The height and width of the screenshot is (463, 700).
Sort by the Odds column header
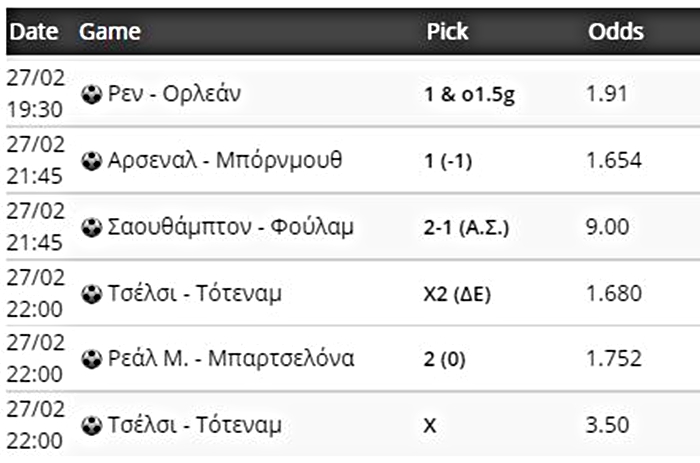[x=615, y=32]
